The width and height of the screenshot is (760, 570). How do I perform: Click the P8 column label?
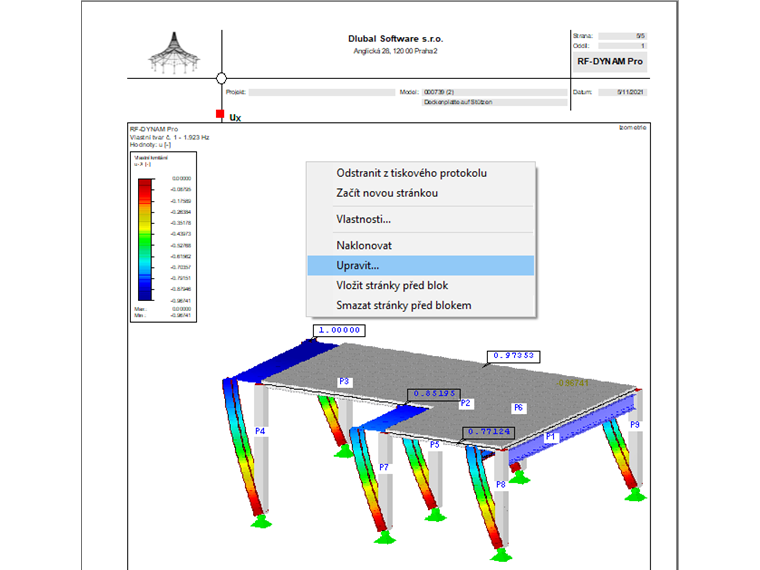click(x=501, y=484)
